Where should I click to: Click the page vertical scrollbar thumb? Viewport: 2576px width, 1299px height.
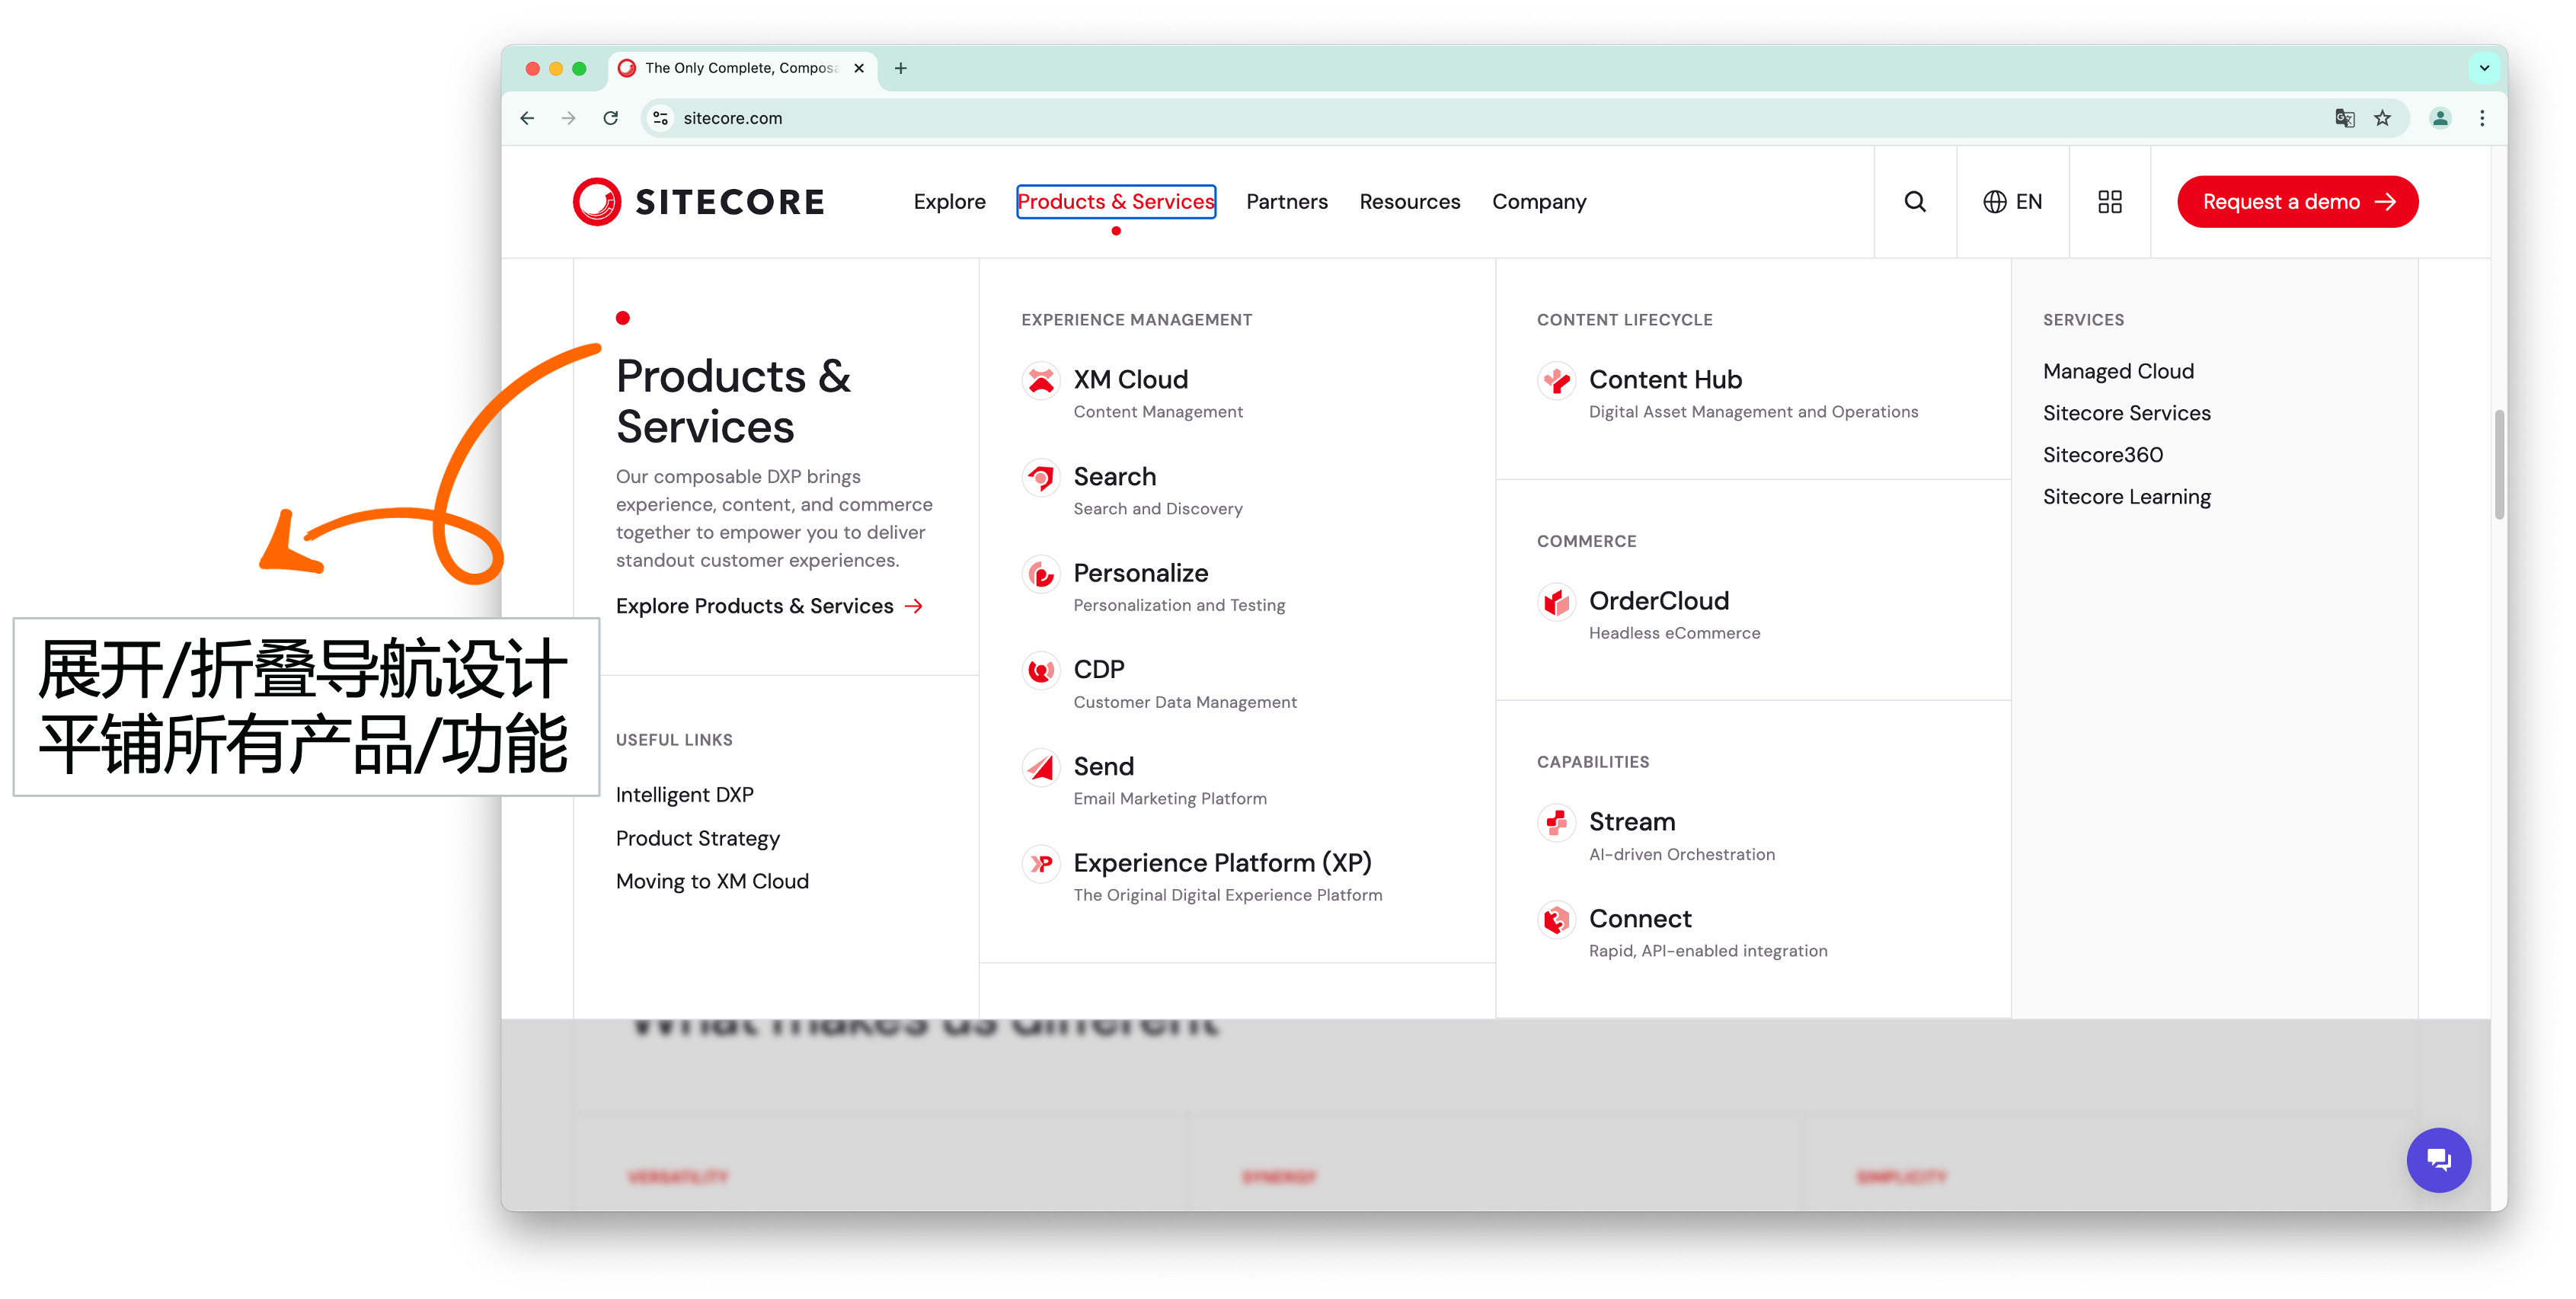(2498, 465)
